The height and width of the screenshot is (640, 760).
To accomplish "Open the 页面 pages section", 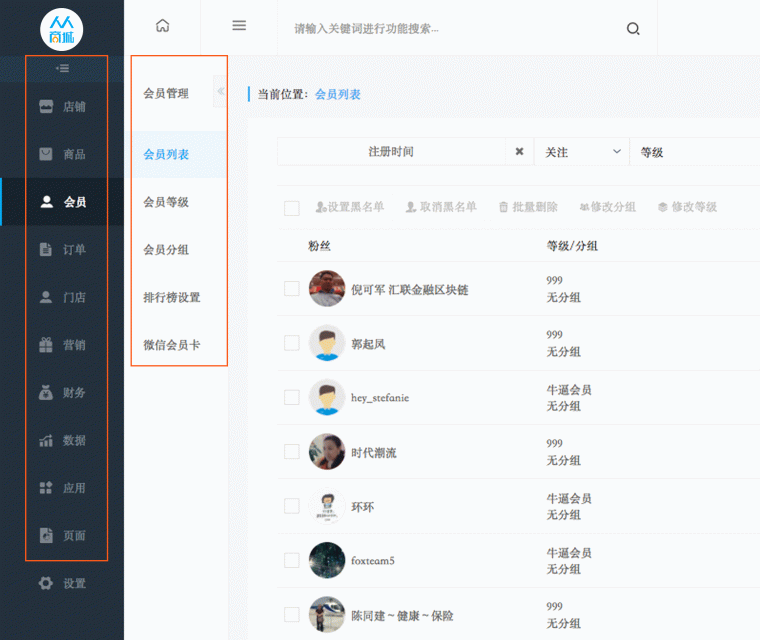I will coord(62,535).
